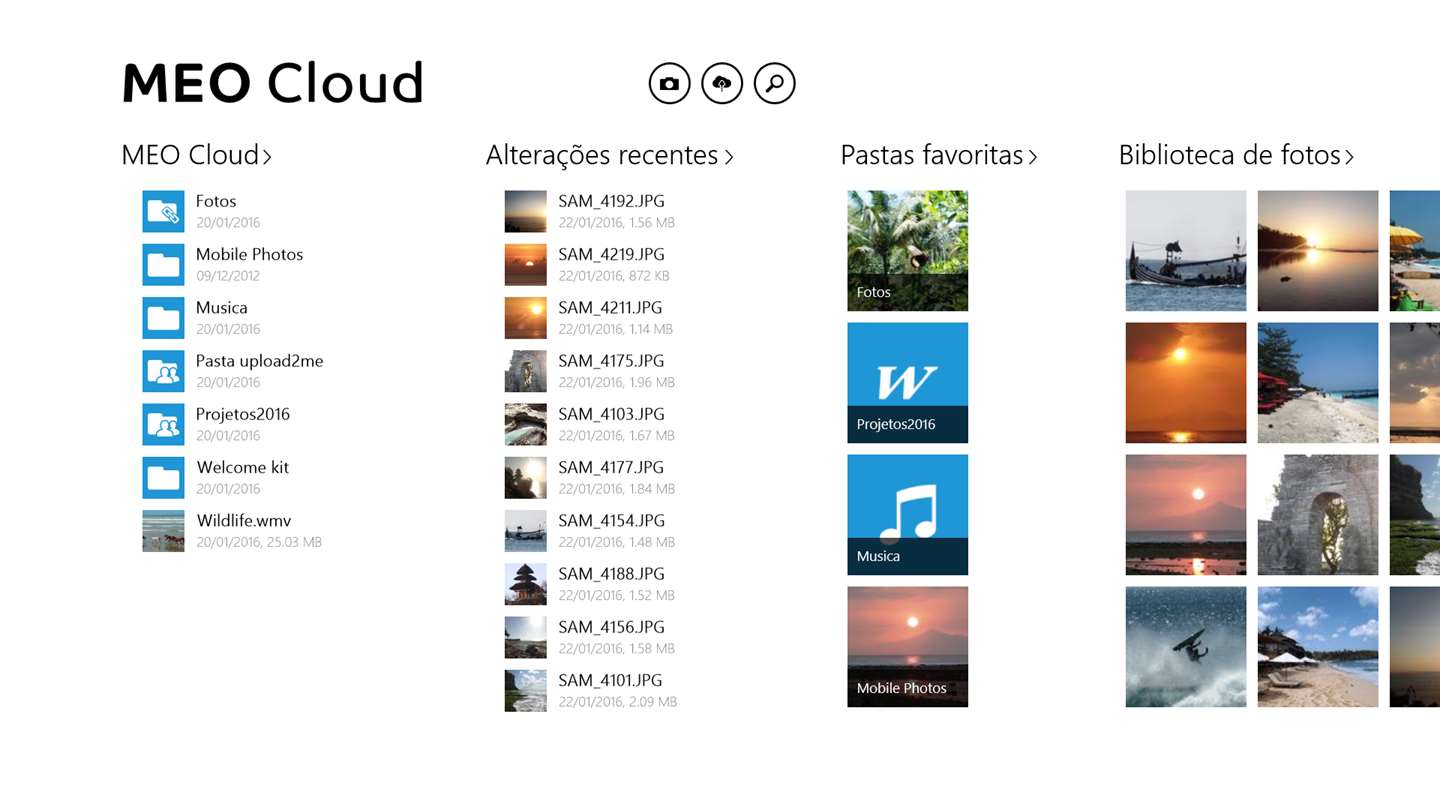Viewport: 1440px width, 810px height.
Task: Open the Projetos2016 shared folder icon
Action: click(x=163, y=424)
